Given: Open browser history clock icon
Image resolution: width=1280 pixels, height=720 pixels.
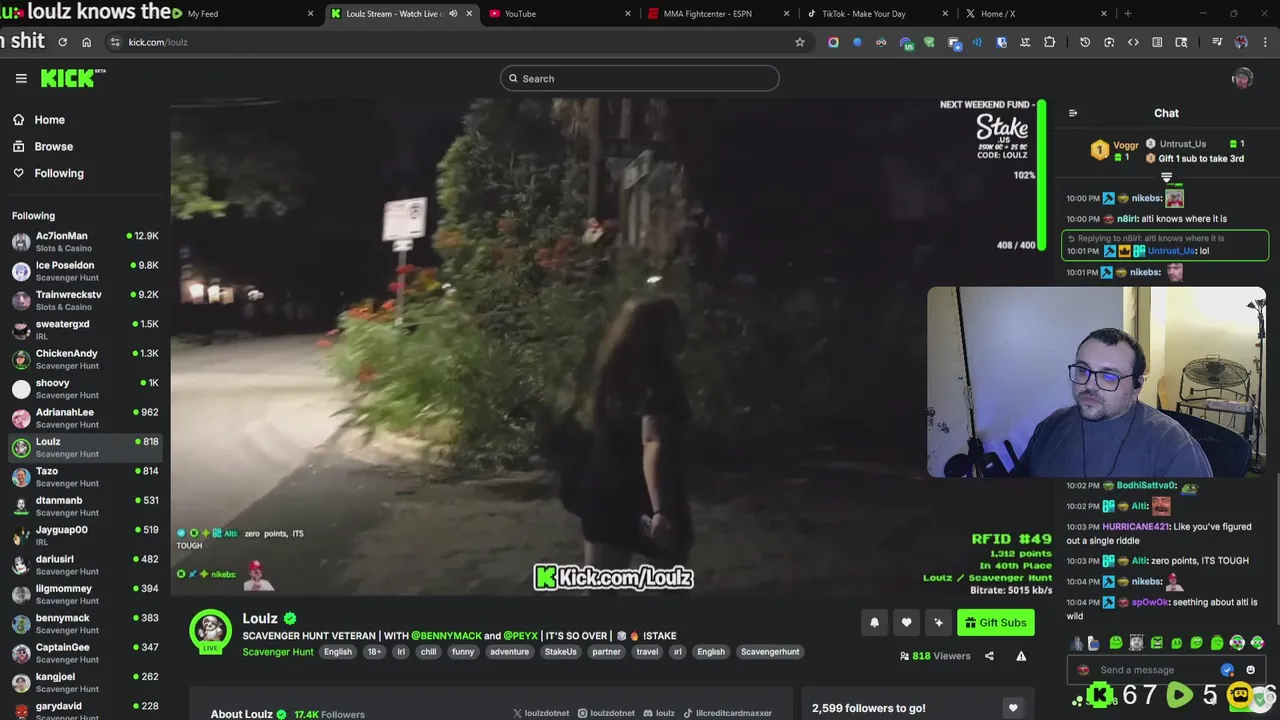Looking at the screenshot, I should click(x=1085, y=42).
